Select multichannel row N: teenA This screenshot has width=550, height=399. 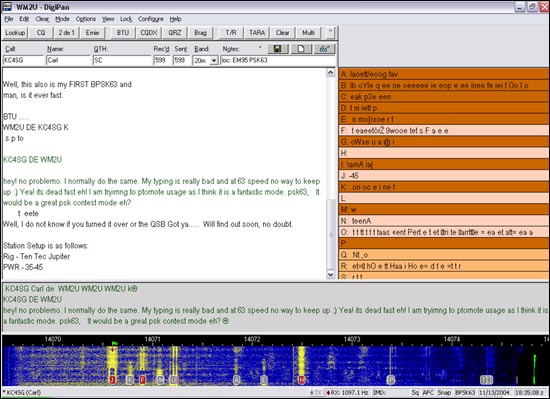tap(444, 221)
